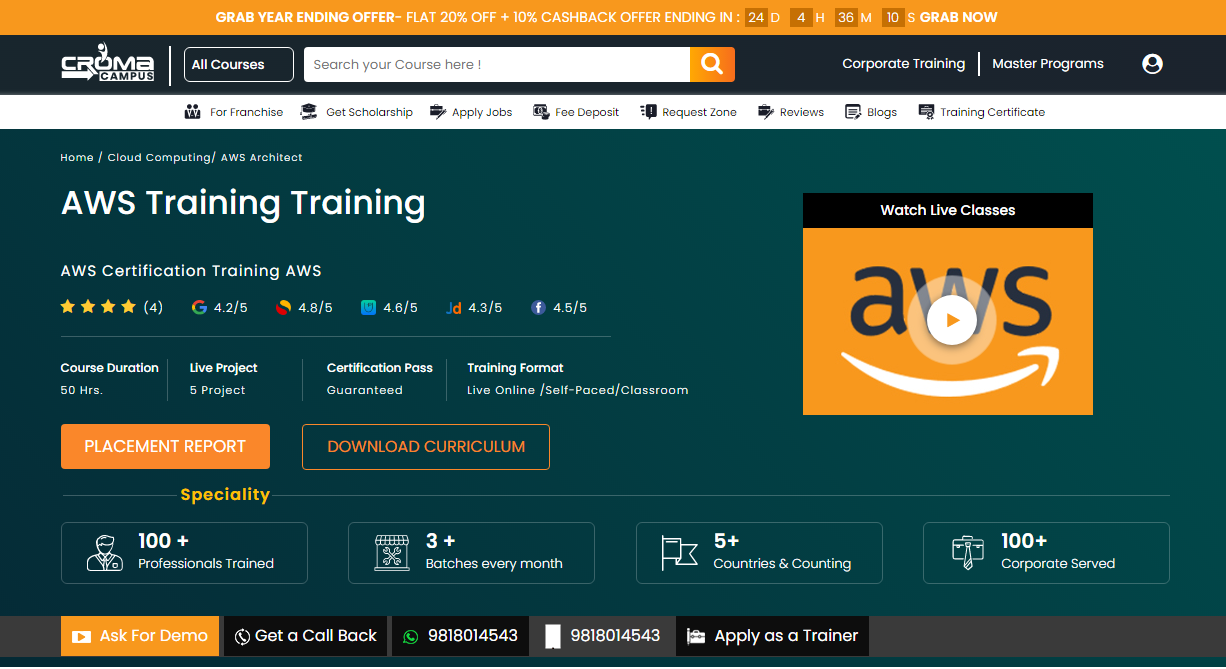Image resolution: width=1226 pixels, height=669 pixels.
Task: Click the Justdial Jd rating icon
Action: click(453, 308)
